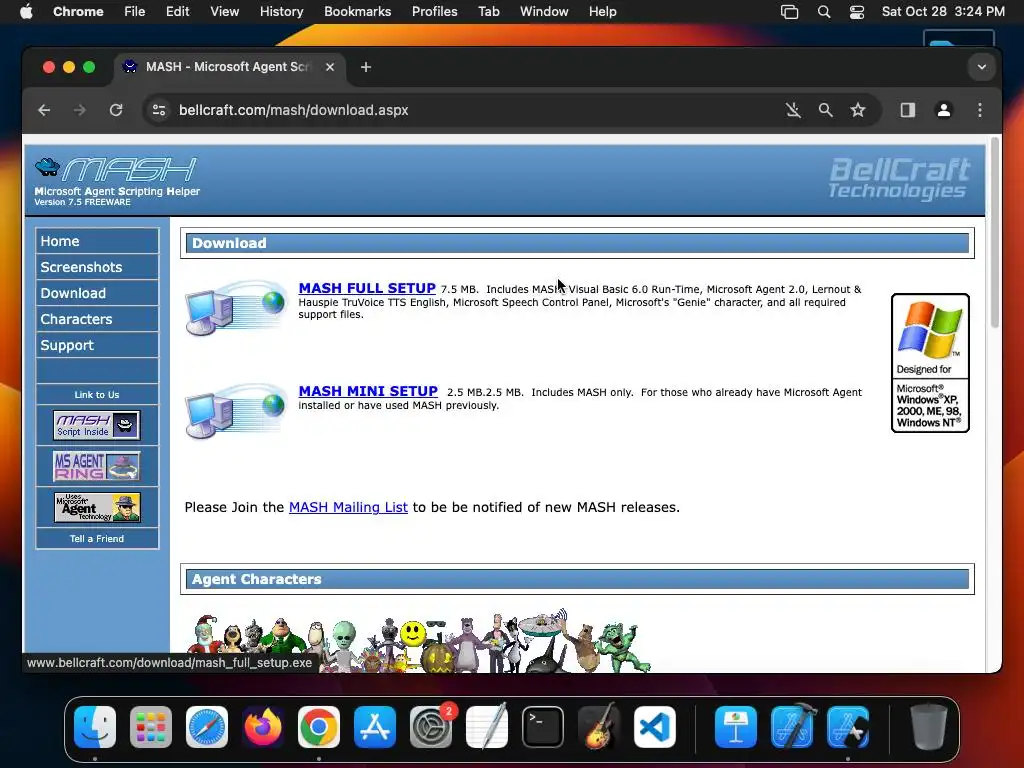Expand the tab search chevron
1024x768 pixels.
[x=982, y=67]
